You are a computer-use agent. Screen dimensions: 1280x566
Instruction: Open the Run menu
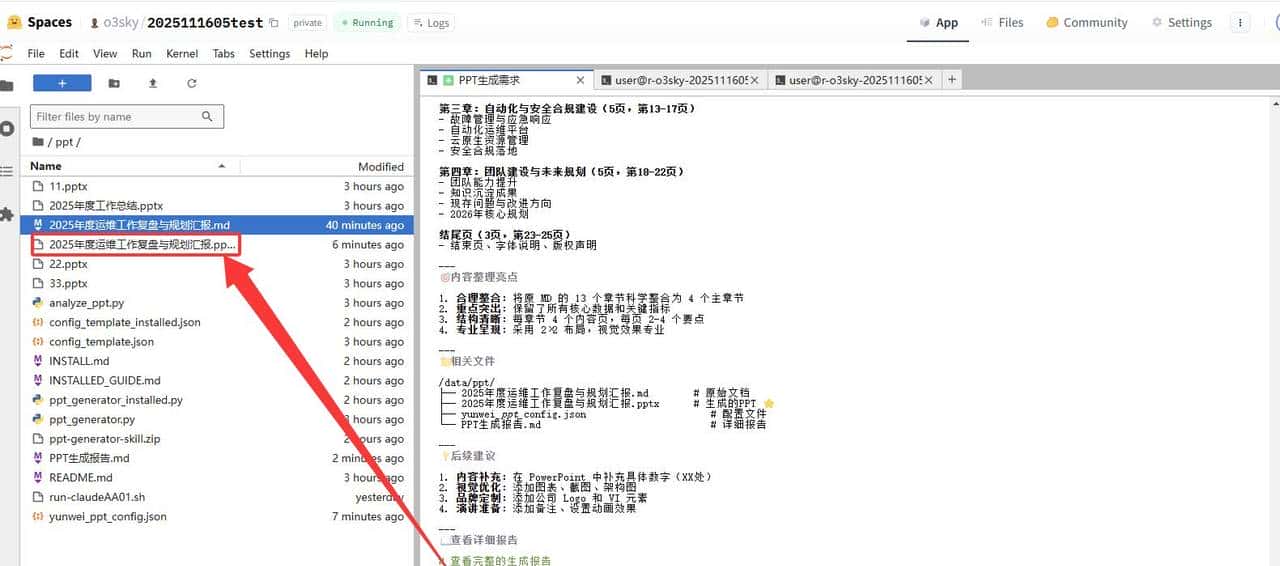click(142, 53)
